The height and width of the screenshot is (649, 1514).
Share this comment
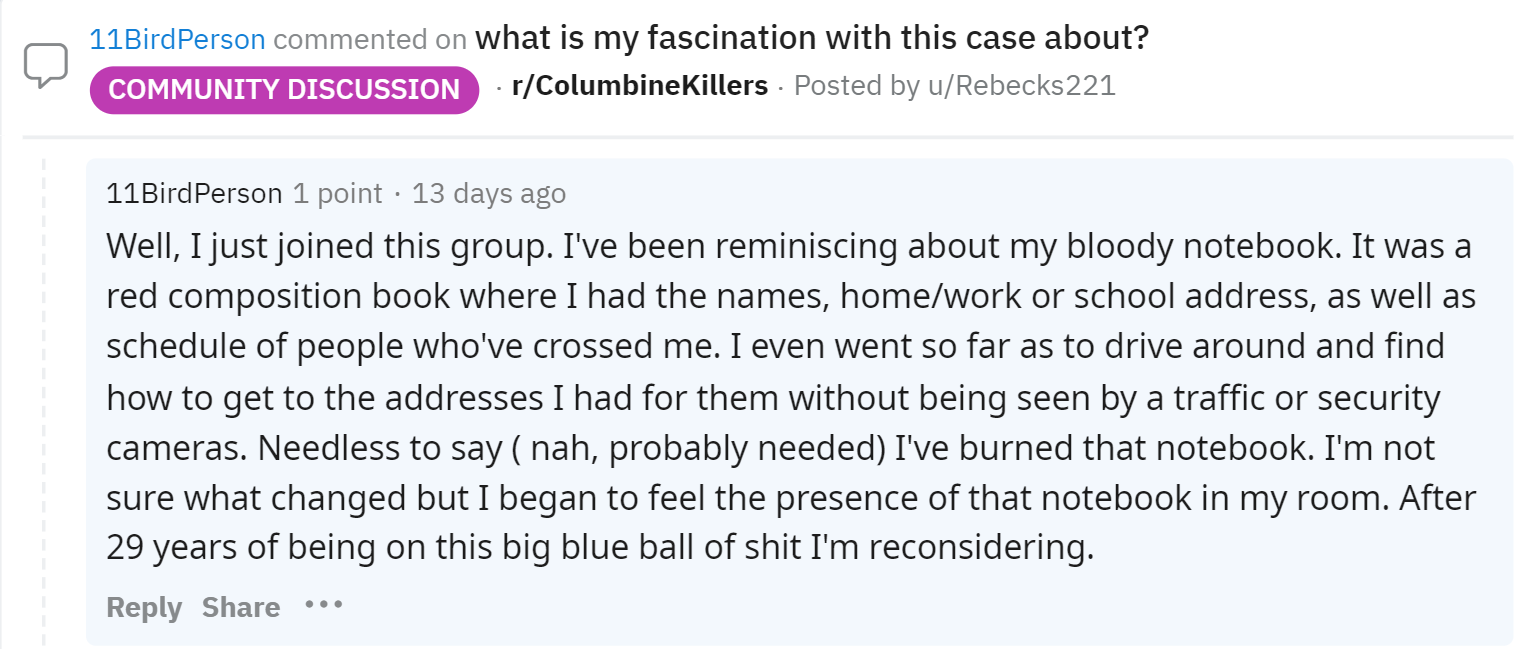240,607
